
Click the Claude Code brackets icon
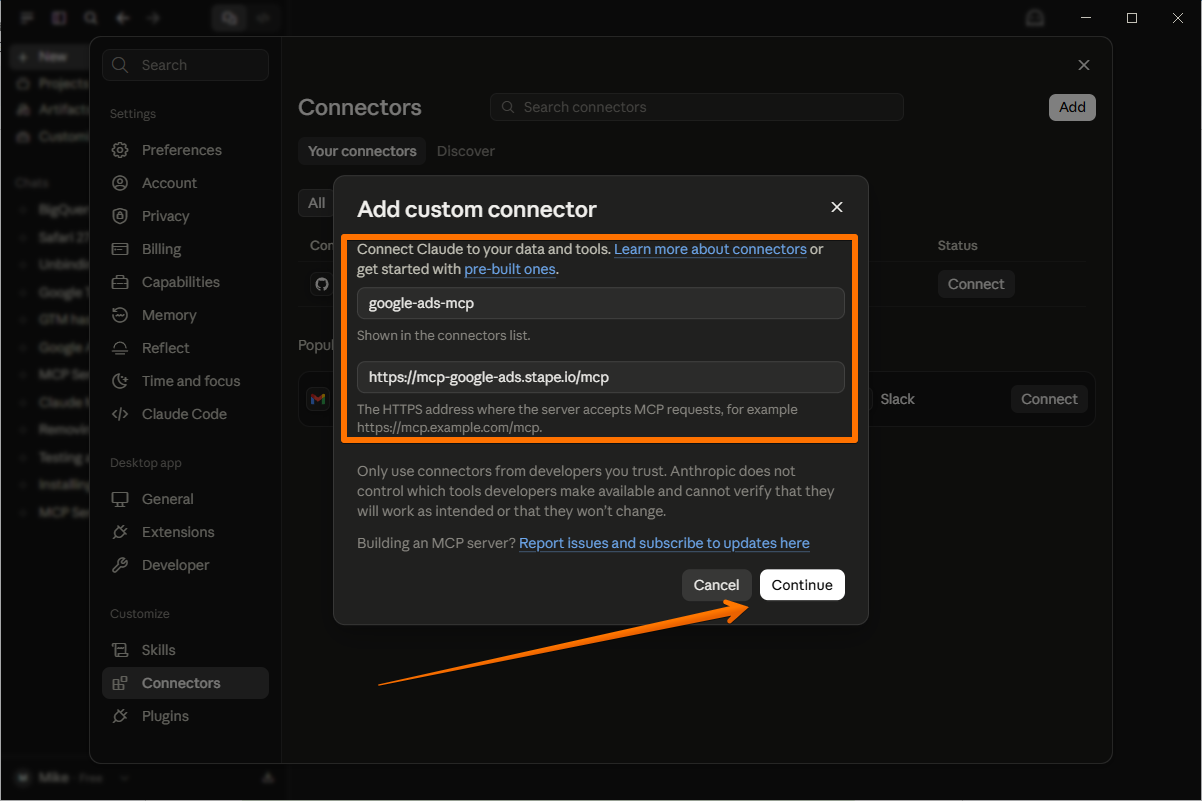[120, 414]
